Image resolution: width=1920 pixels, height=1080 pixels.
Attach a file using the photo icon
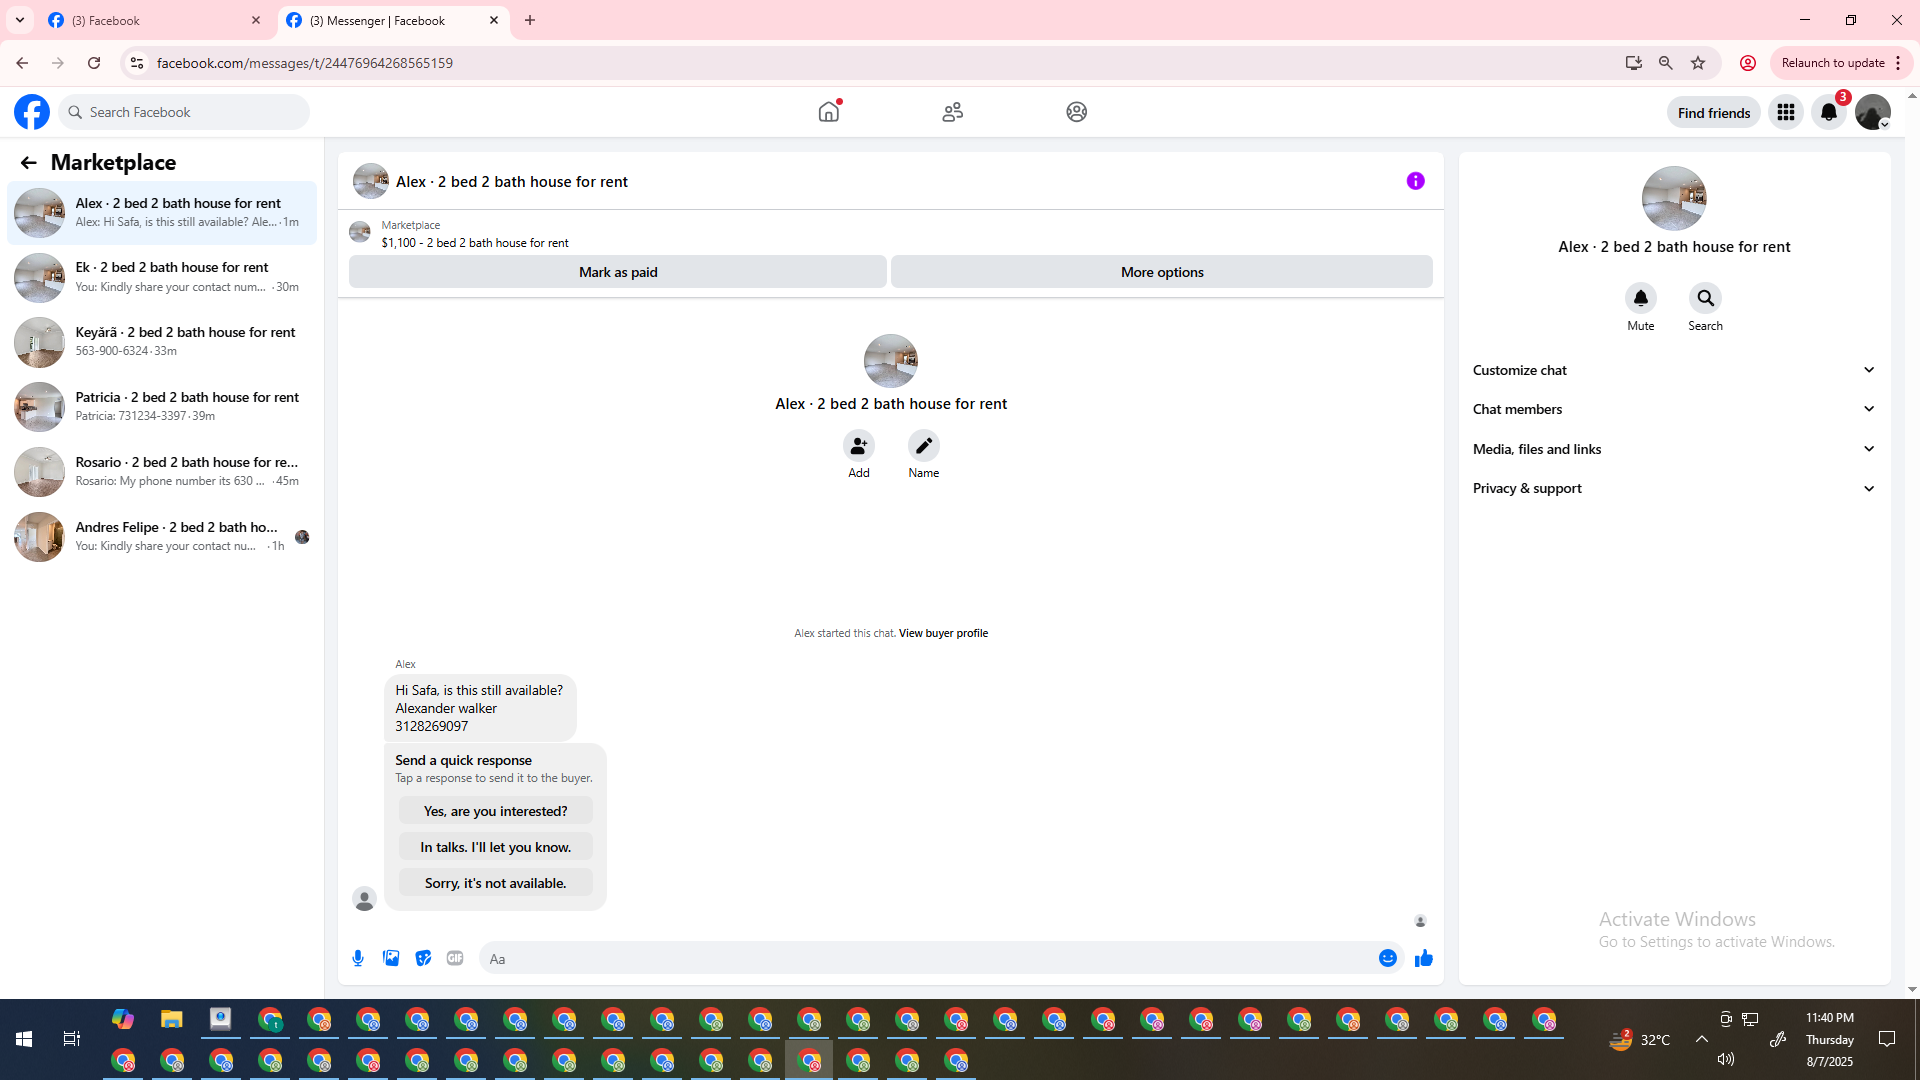[x=391, y=958]
